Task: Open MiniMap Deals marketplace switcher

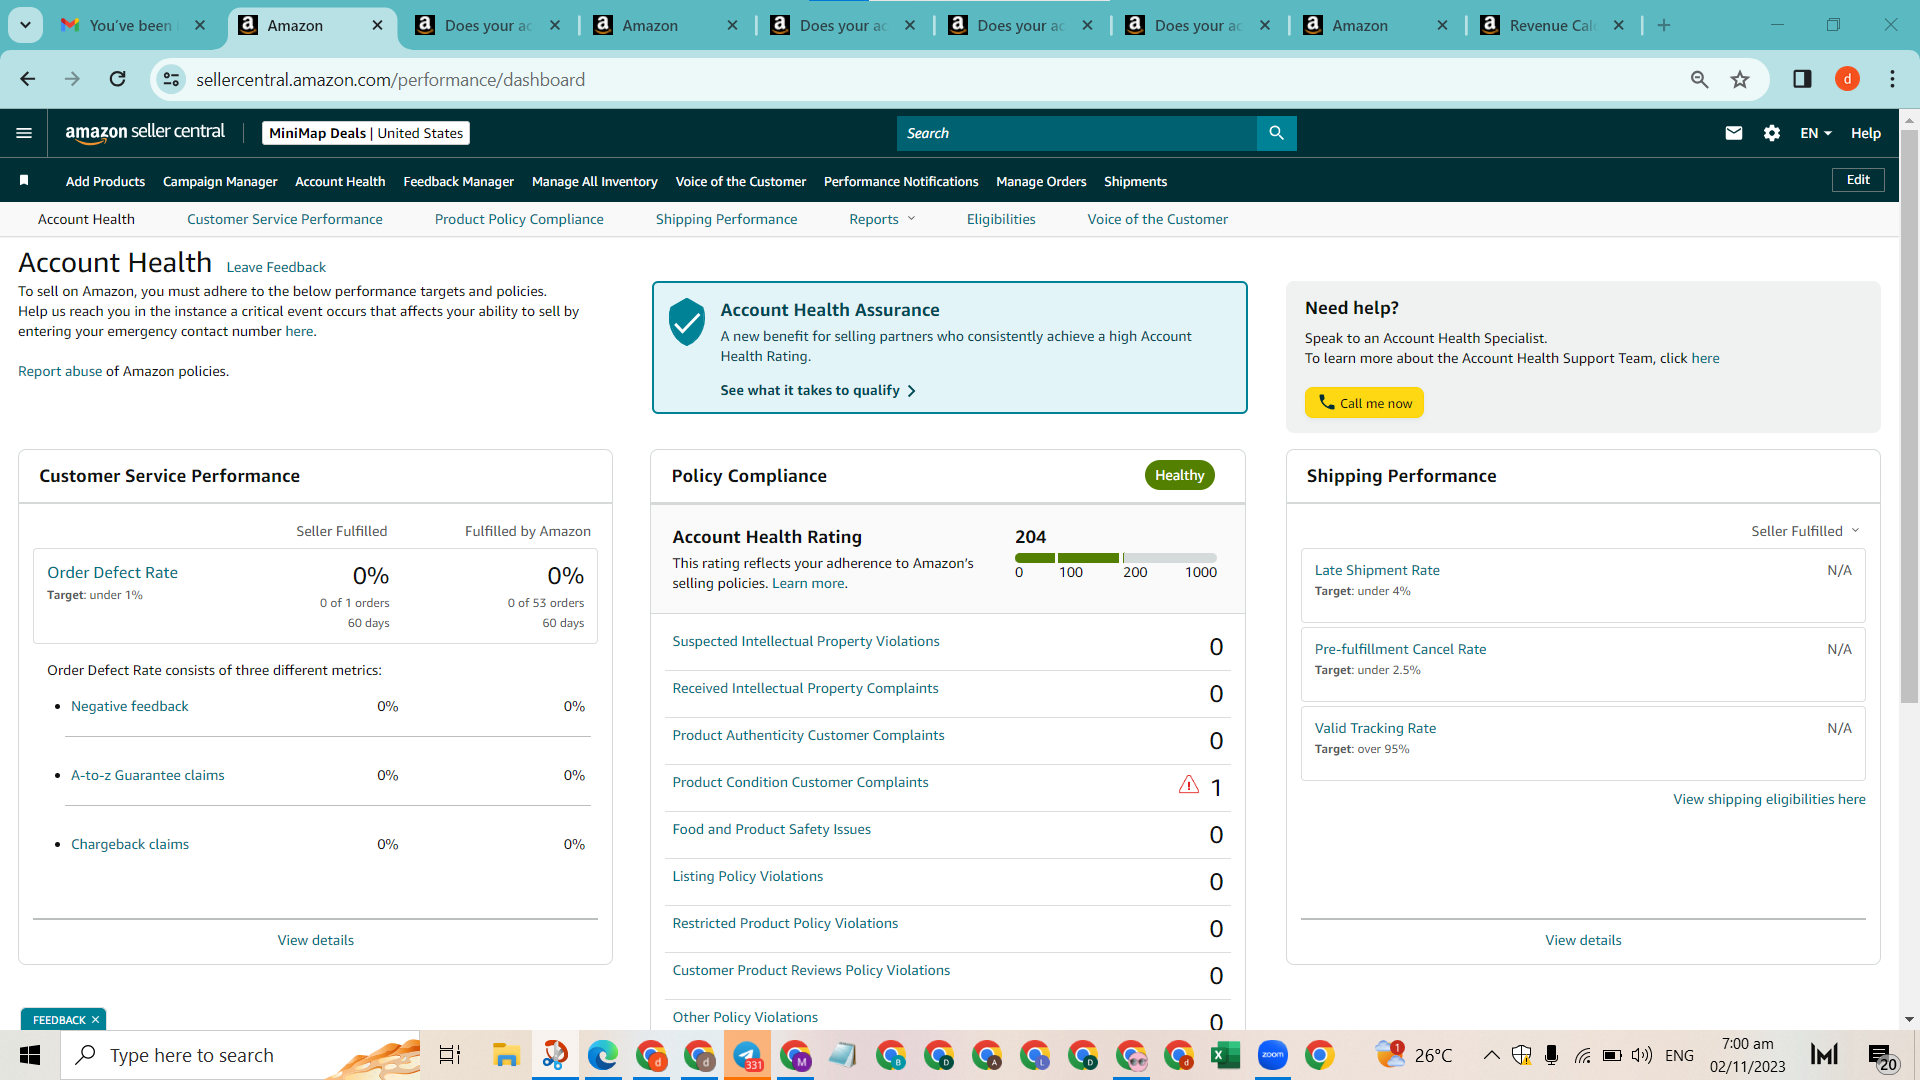Action: tap(366, 133)
